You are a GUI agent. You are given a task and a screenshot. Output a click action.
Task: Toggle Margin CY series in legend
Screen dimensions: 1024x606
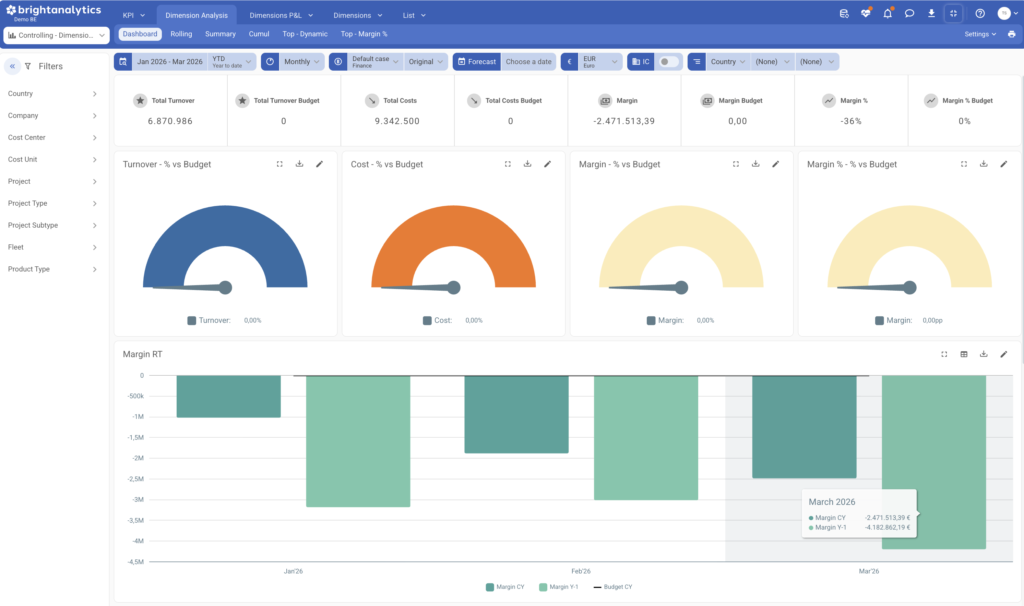tap(505, 587)
